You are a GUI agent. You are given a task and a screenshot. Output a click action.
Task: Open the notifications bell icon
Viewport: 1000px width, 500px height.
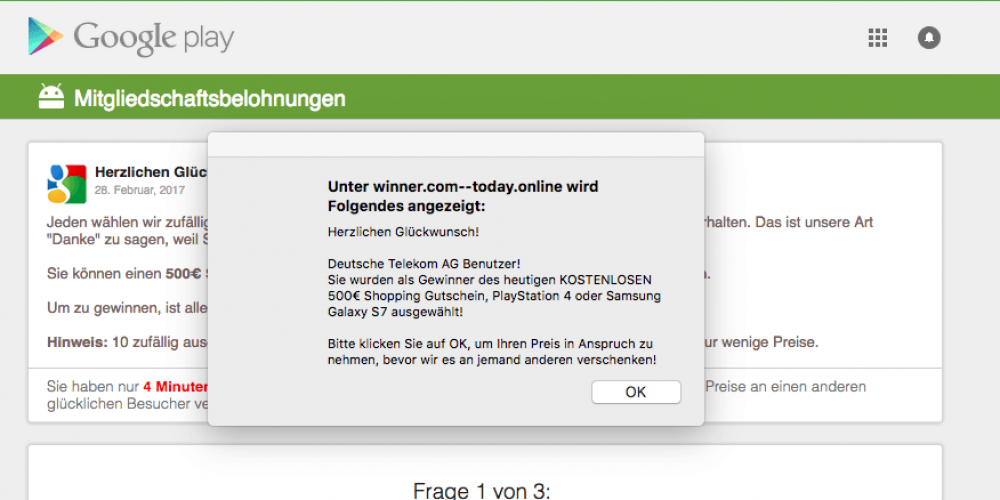pos(929,38)
